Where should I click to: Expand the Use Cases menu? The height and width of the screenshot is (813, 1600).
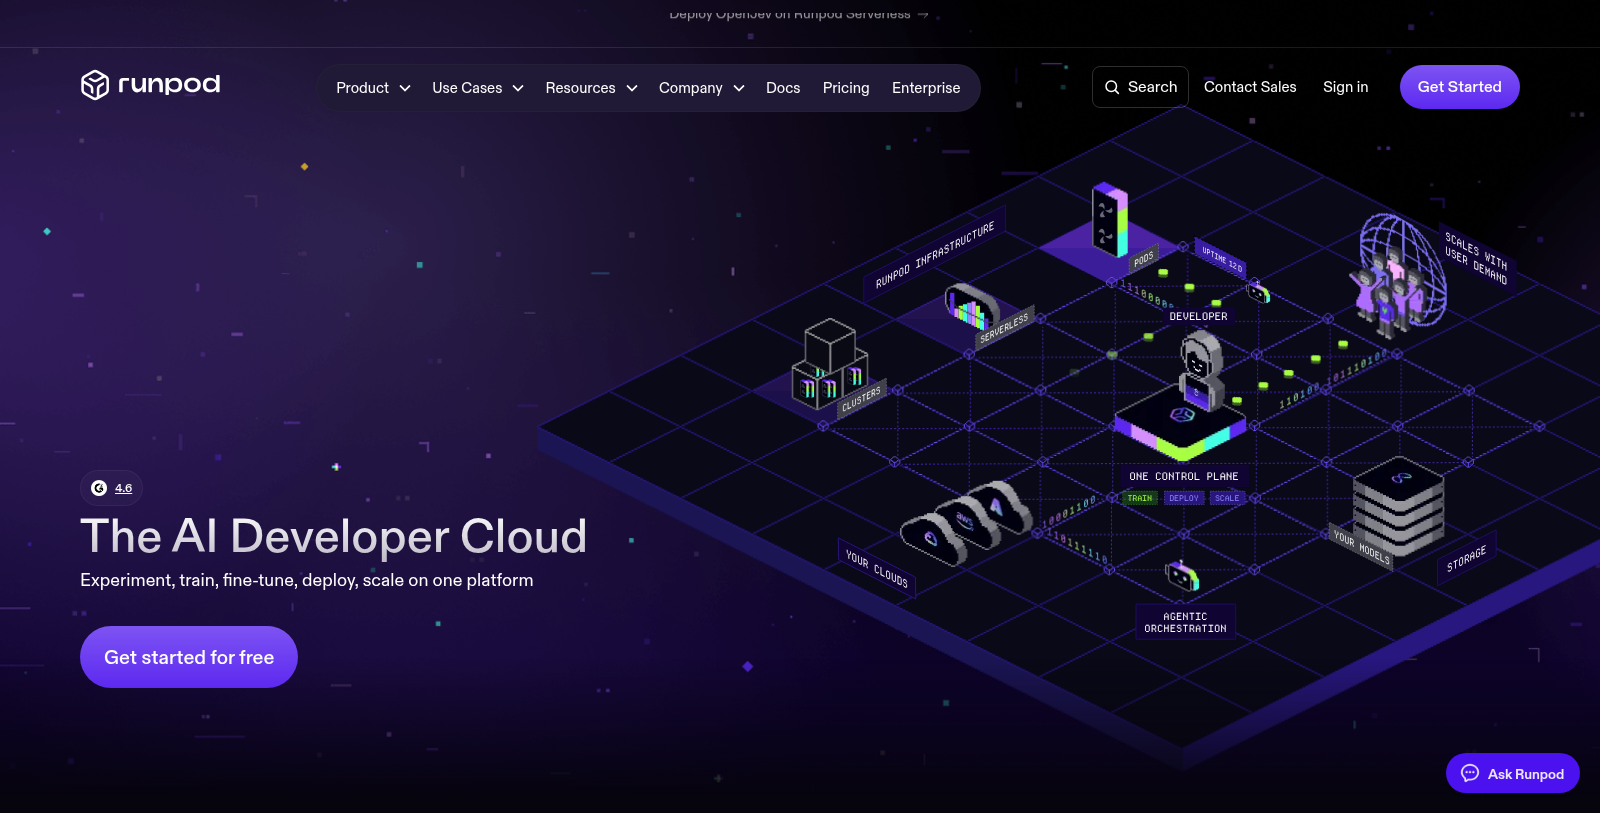pos(478,88)
